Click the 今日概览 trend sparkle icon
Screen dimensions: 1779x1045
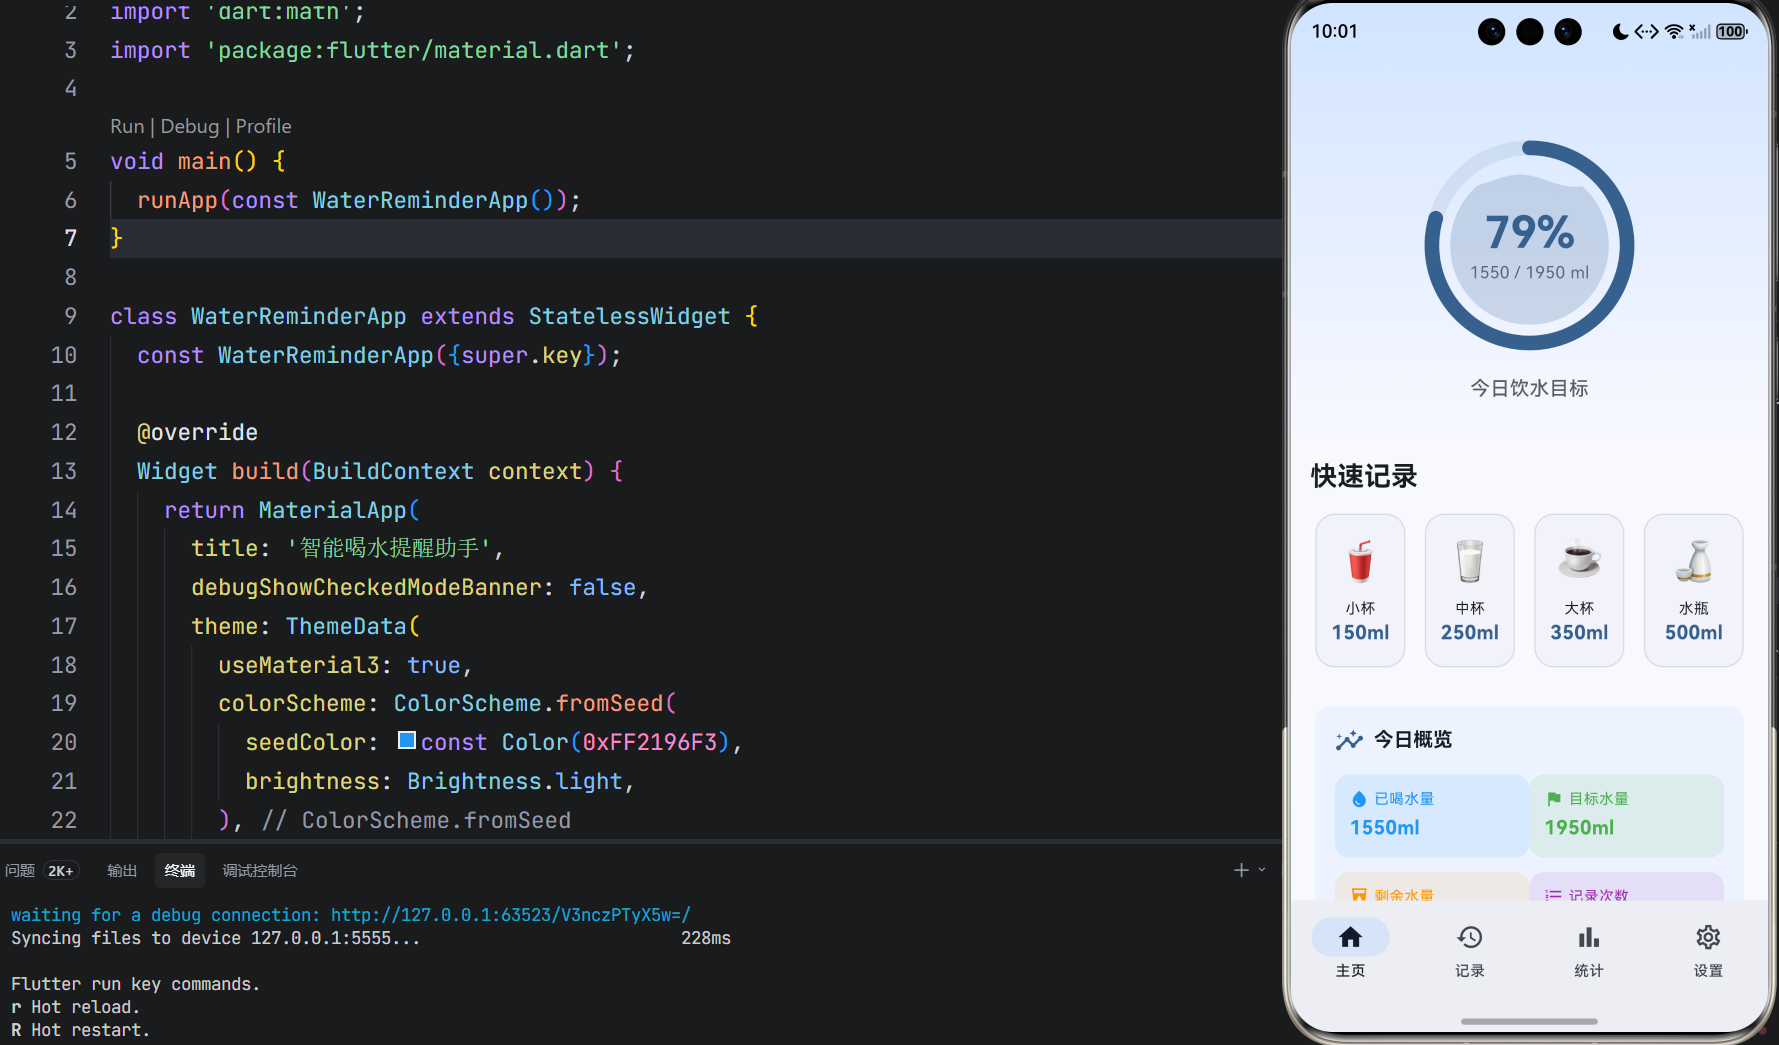click(1349, 740)
